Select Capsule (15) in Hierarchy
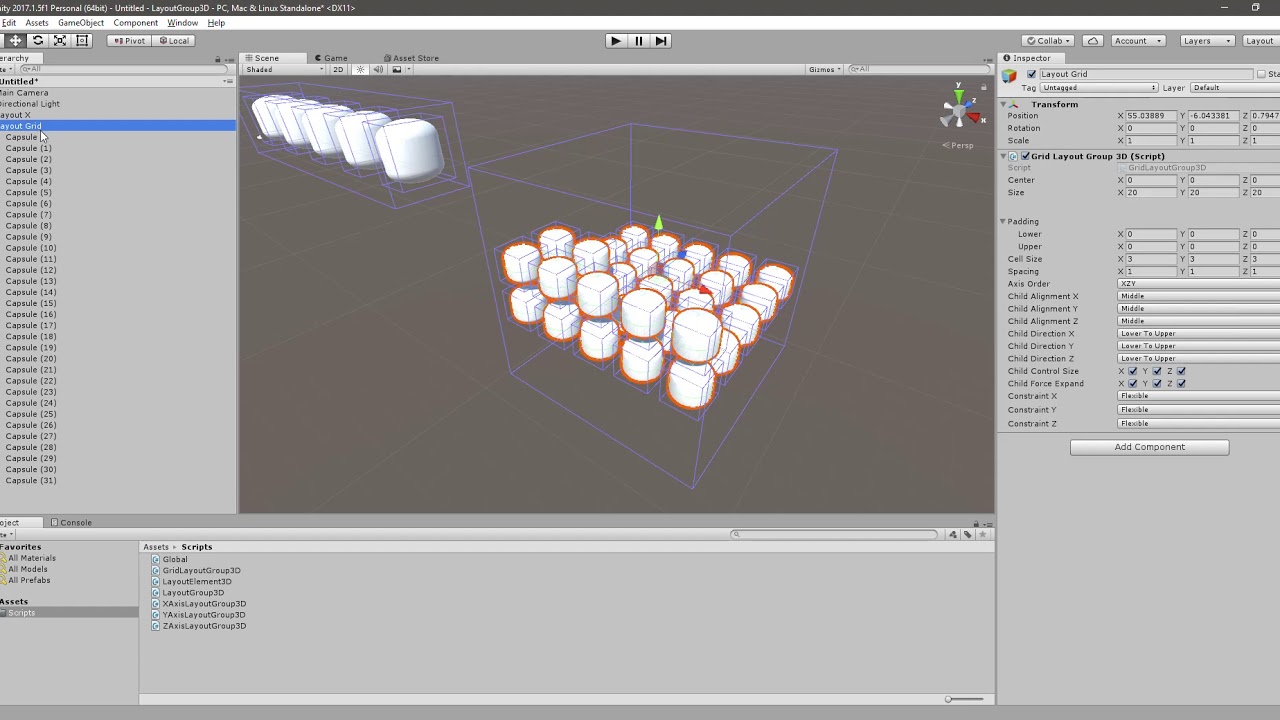The height and width of the screenshot is (720, 1280). [x=30, y=303]
